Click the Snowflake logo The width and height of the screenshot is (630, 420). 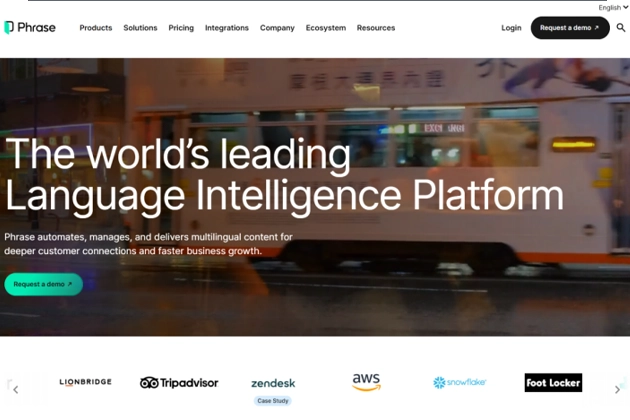(x=460, y=382)
